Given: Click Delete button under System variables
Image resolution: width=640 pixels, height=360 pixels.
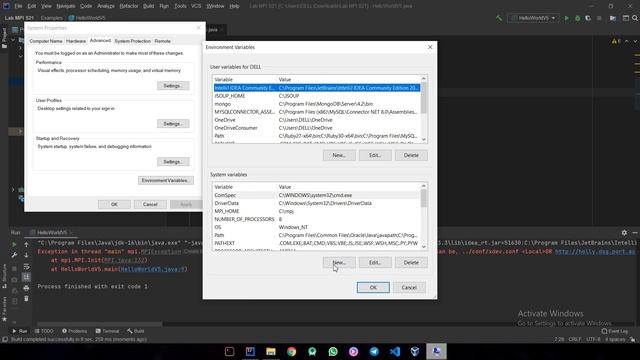Looking at the screenshot, I should pyautogui.click(x=411, y=262).
